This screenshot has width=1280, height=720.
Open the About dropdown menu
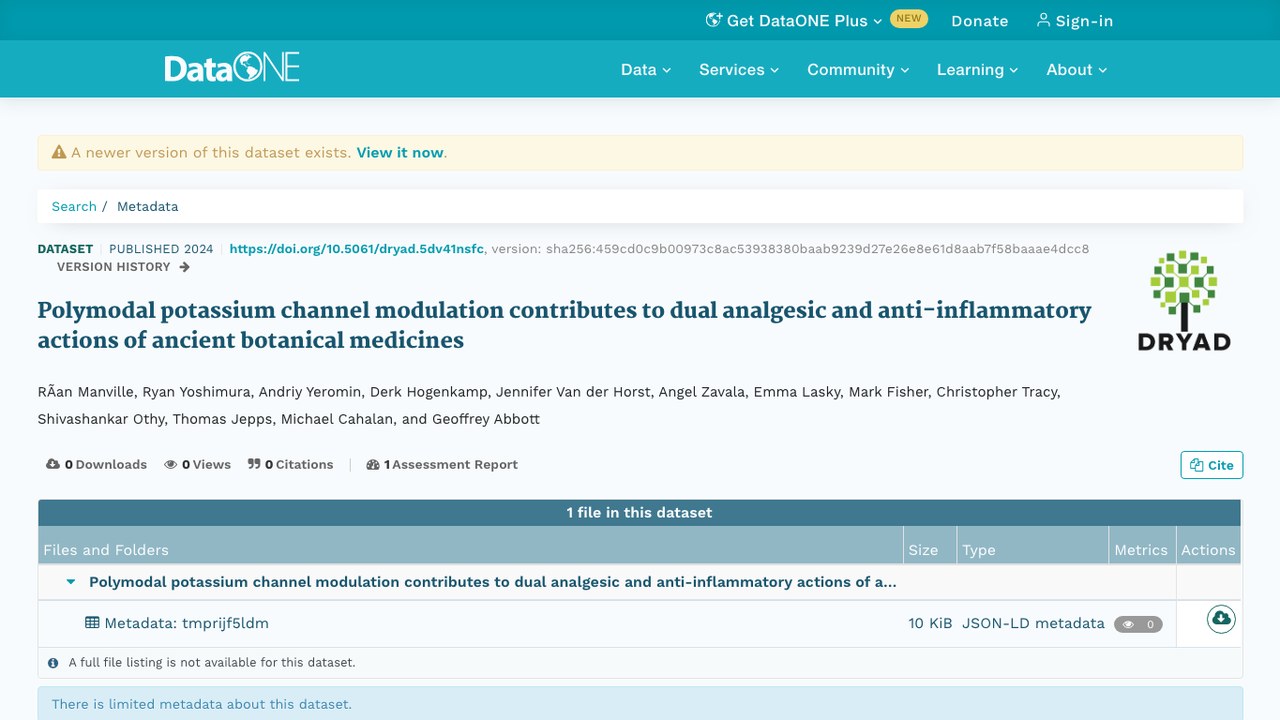[1077, 70]
